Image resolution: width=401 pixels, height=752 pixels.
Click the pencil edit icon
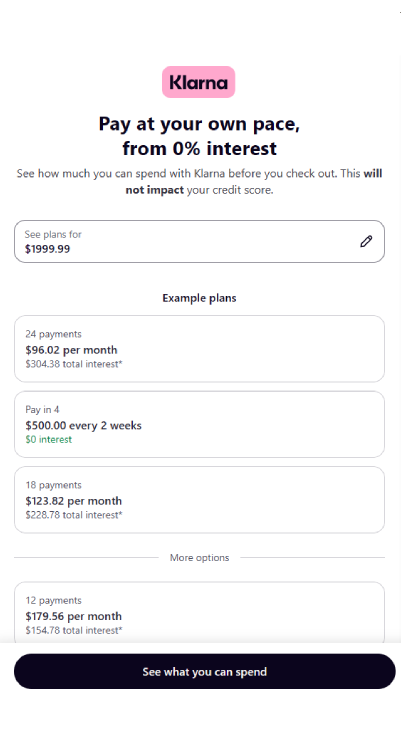366,241
